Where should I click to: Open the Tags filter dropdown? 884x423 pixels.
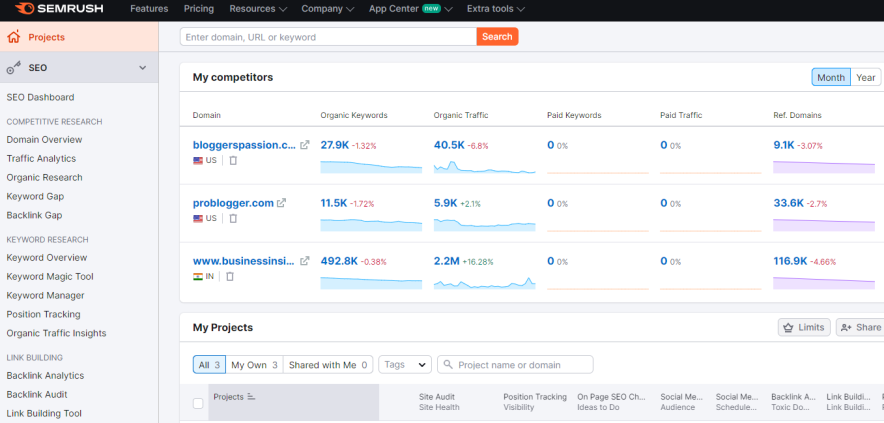pos(405,364)
